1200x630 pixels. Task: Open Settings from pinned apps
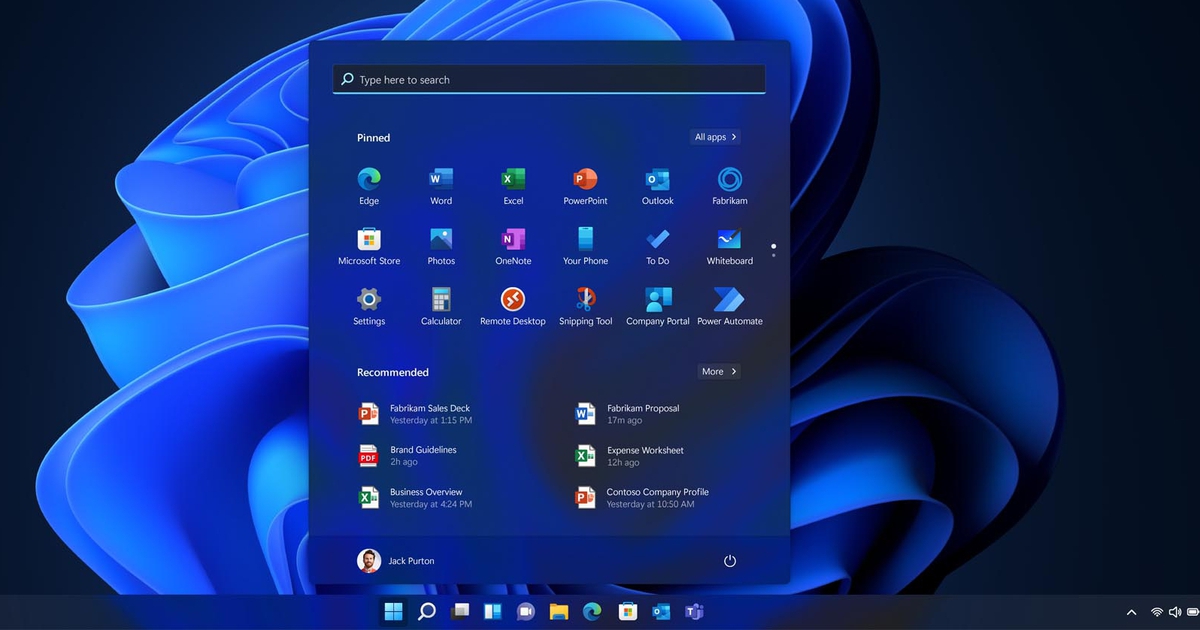pyautogui.click(x=369, y=306)
